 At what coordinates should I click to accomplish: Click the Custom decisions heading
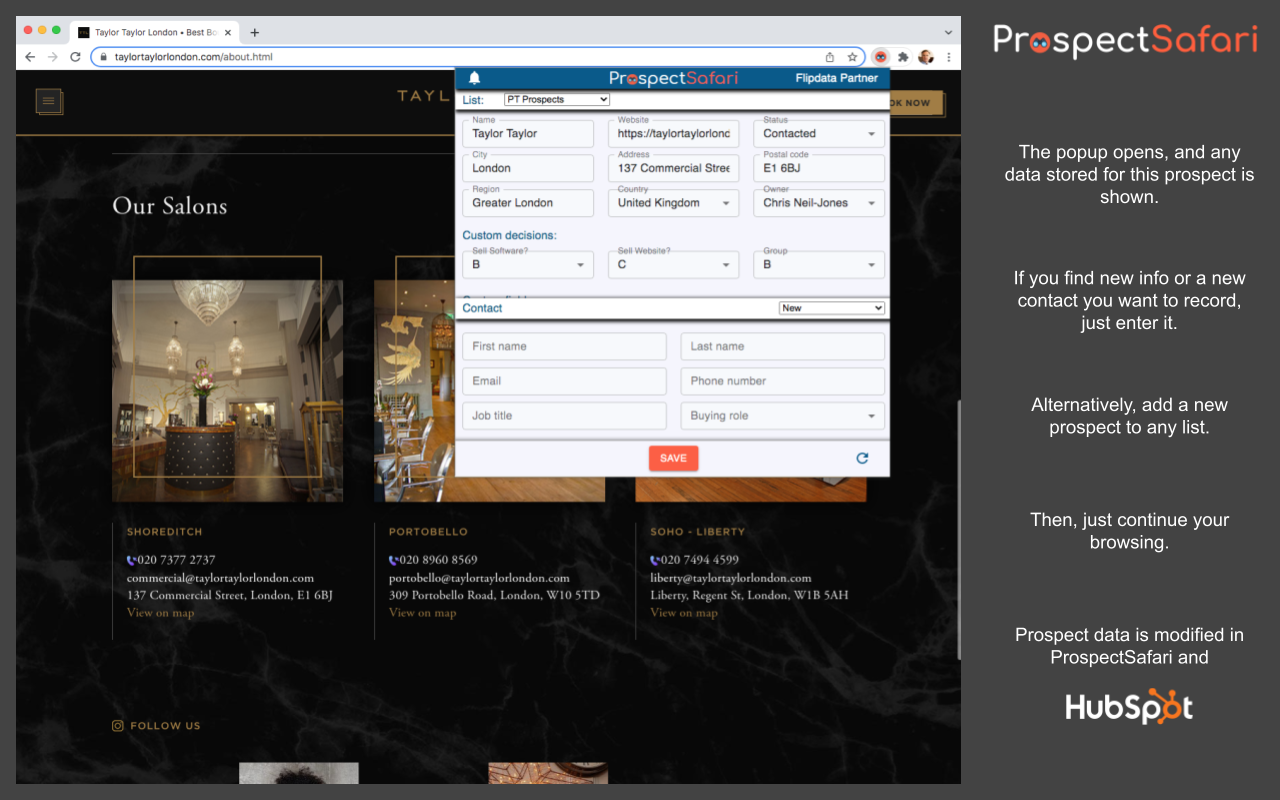click(x=509, y=236)
